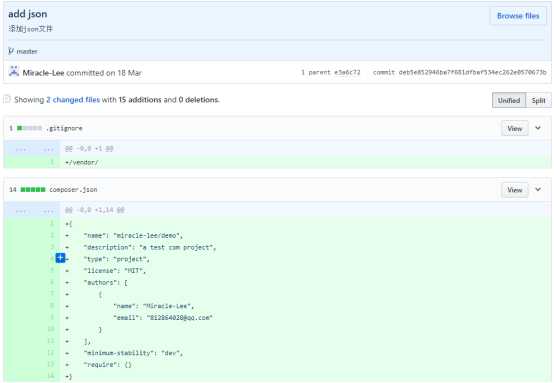Click the .gitignore diffstat bar

tap(29, 128)
